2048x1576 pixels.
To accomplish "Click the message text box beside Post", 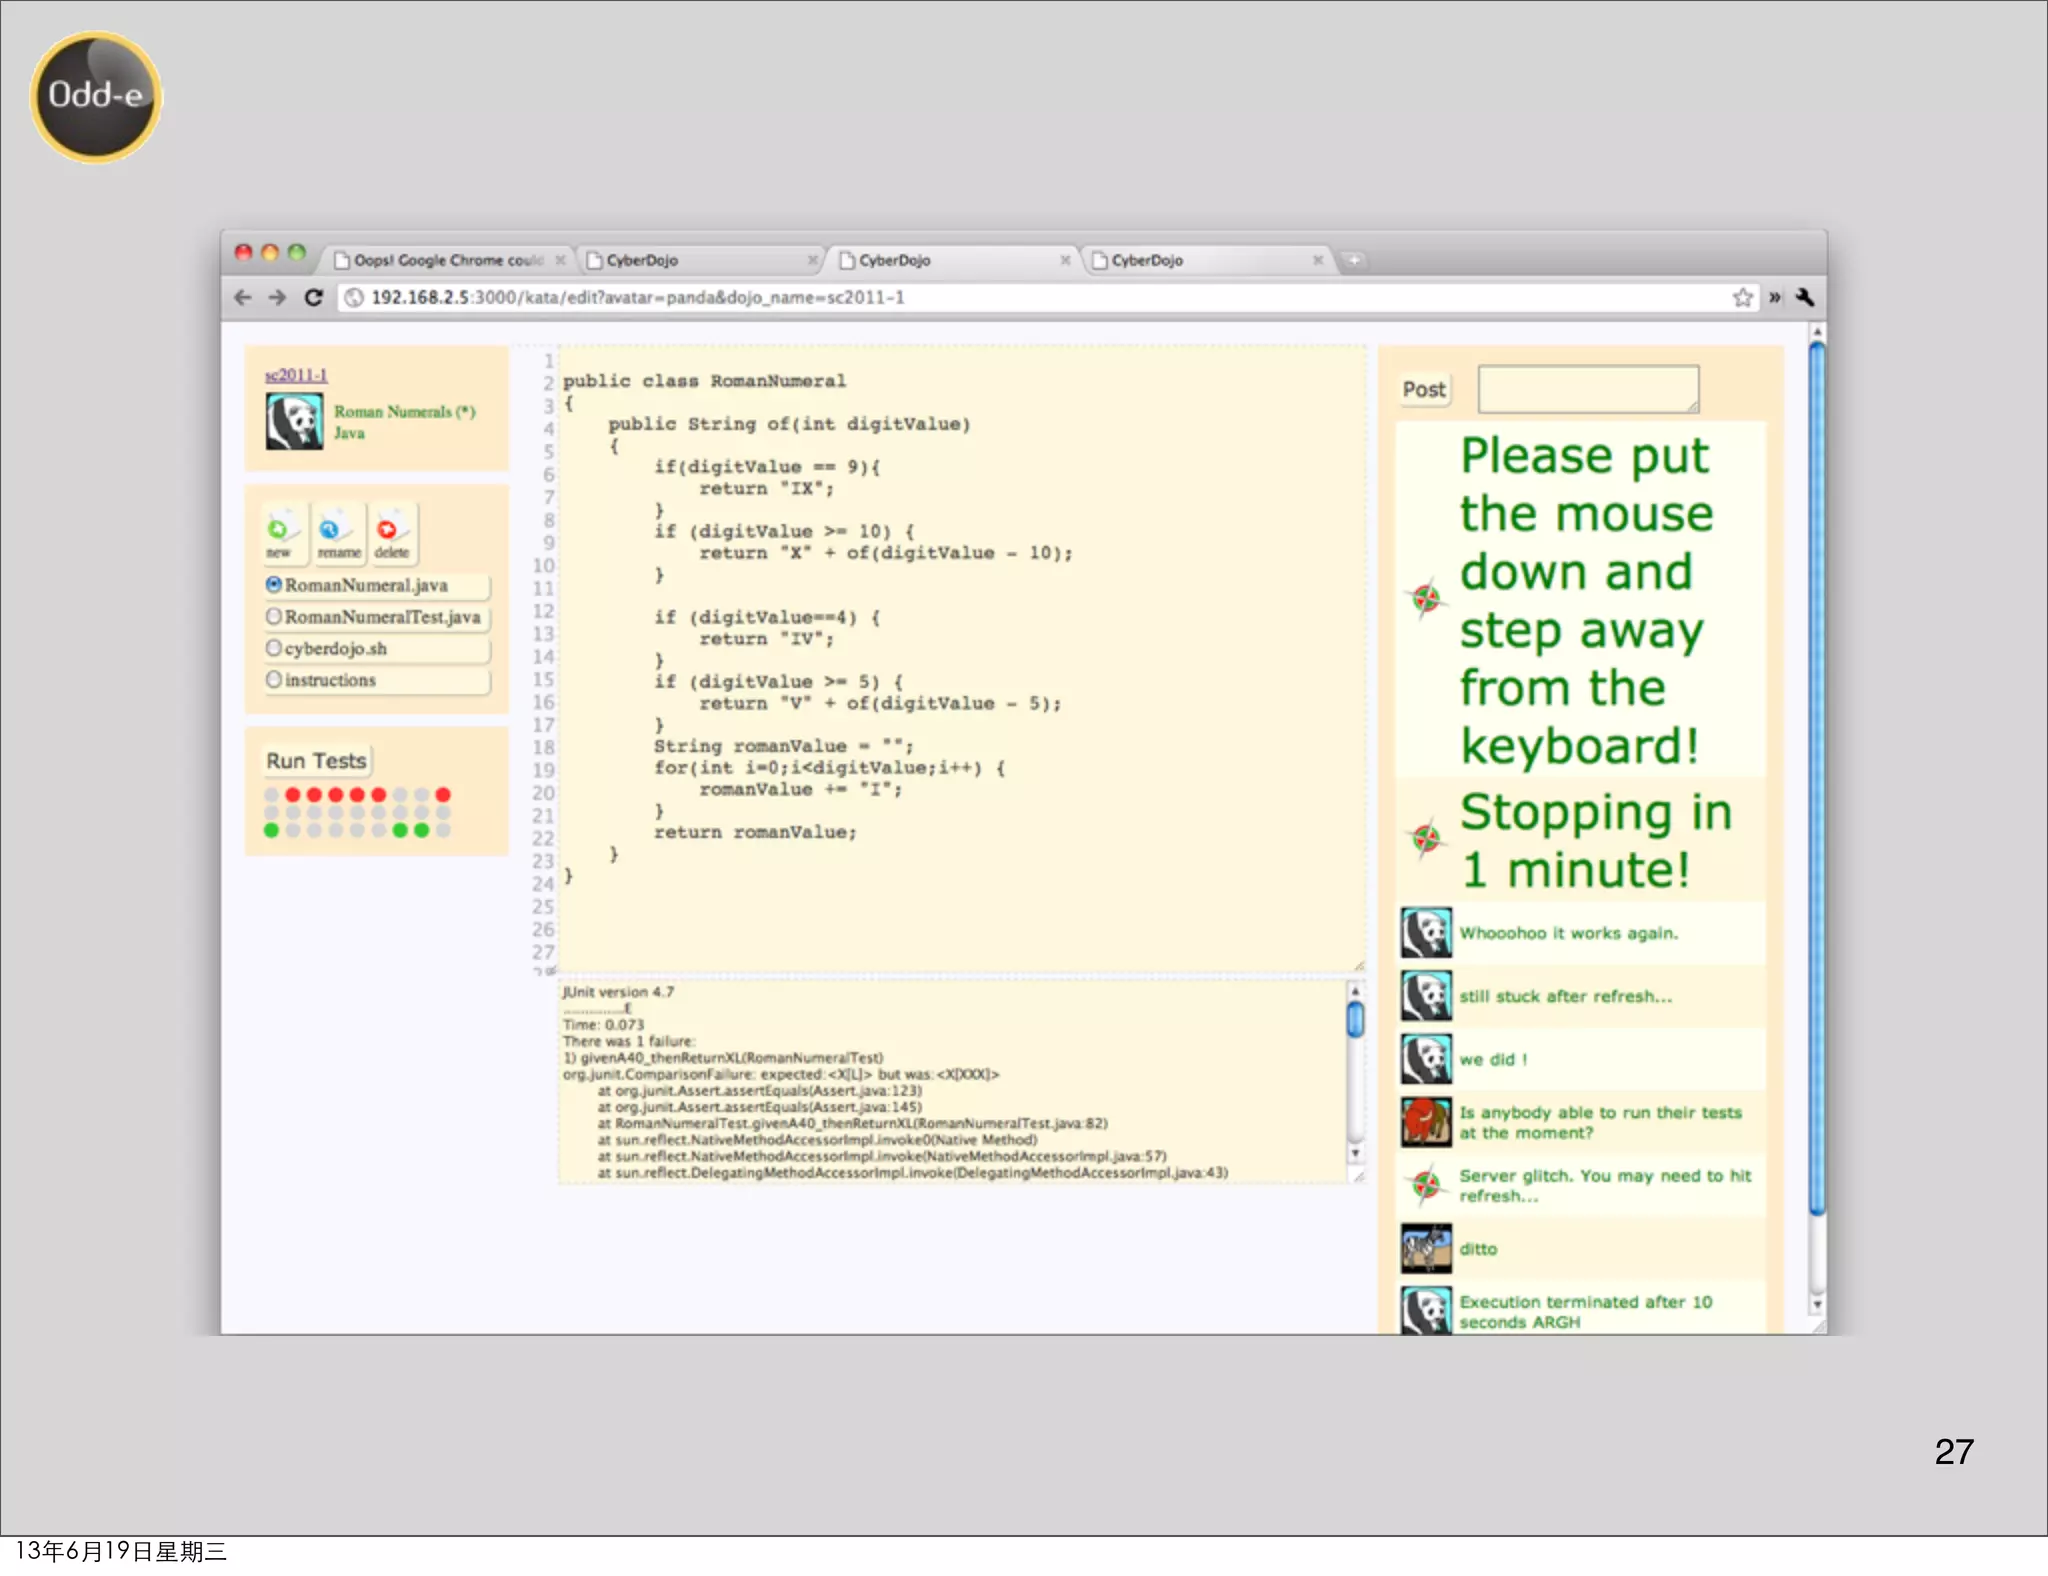I will 1587,388.
